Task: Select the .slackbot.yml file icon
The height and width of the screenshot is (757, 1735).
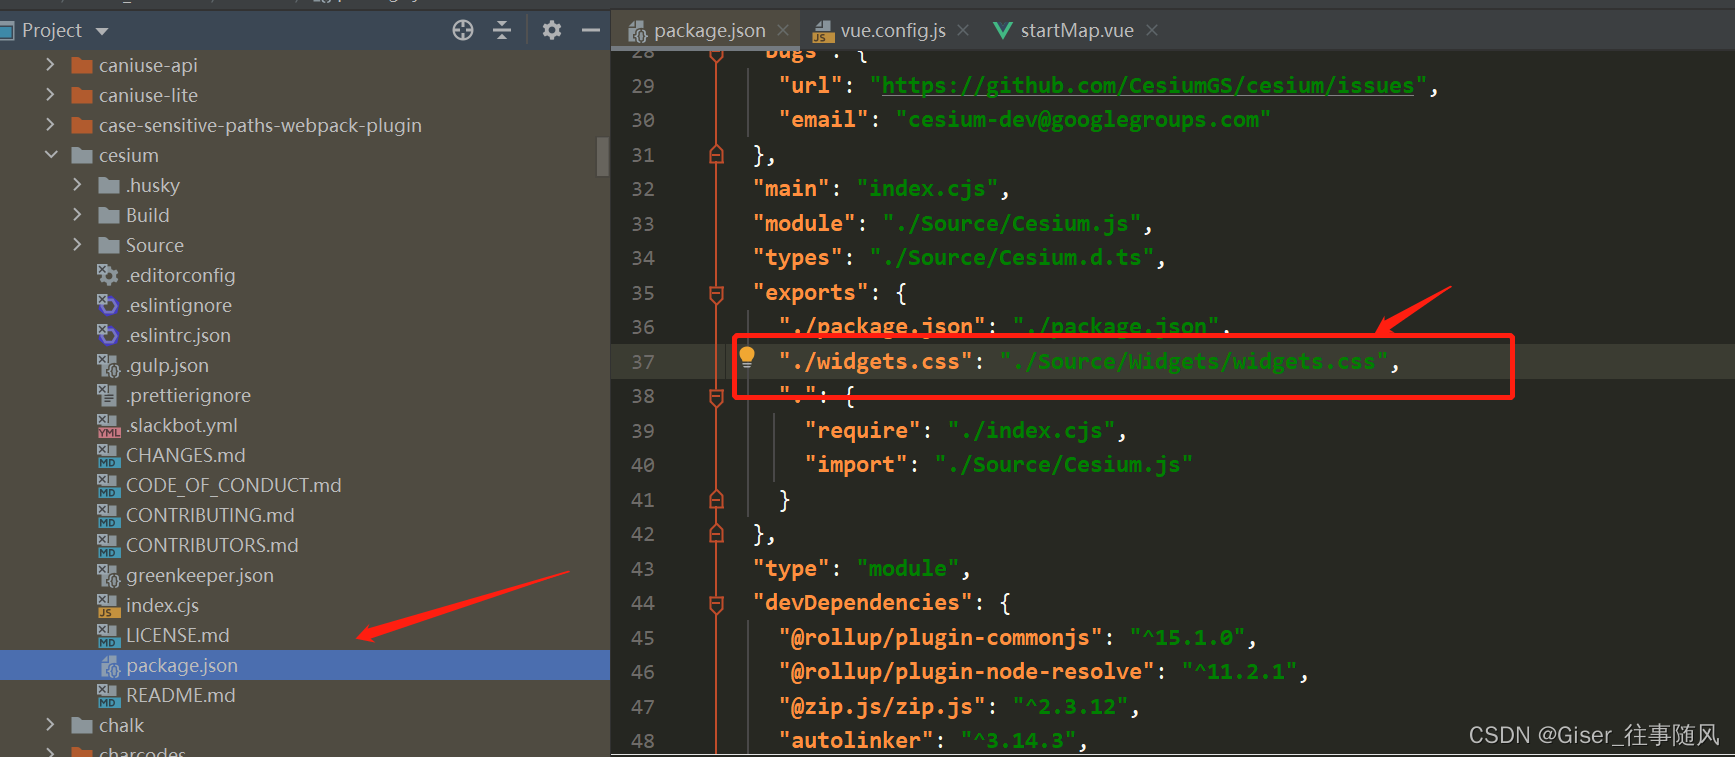Action: click(x=108, y=425)
